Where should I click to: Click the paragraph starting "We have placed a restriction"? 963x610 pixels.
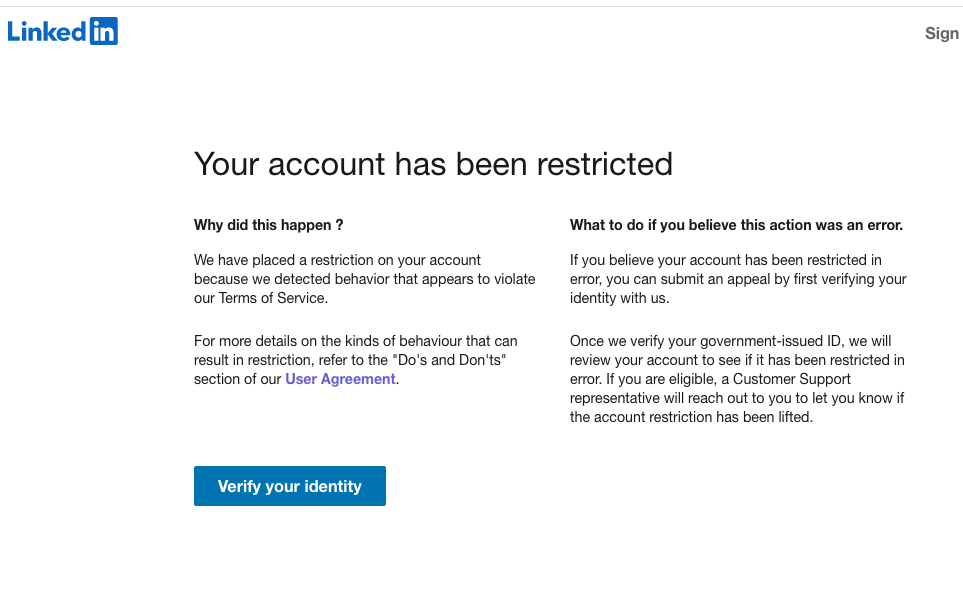(364, 279)
